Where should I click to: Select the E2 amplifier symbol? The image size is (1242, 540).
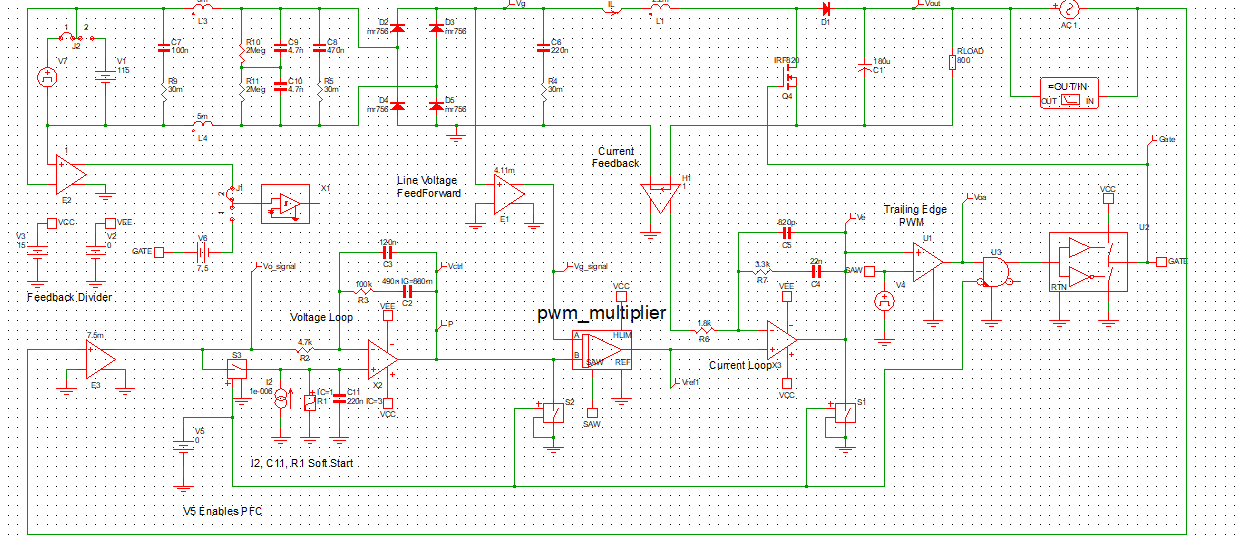click(x=70, y=174)
